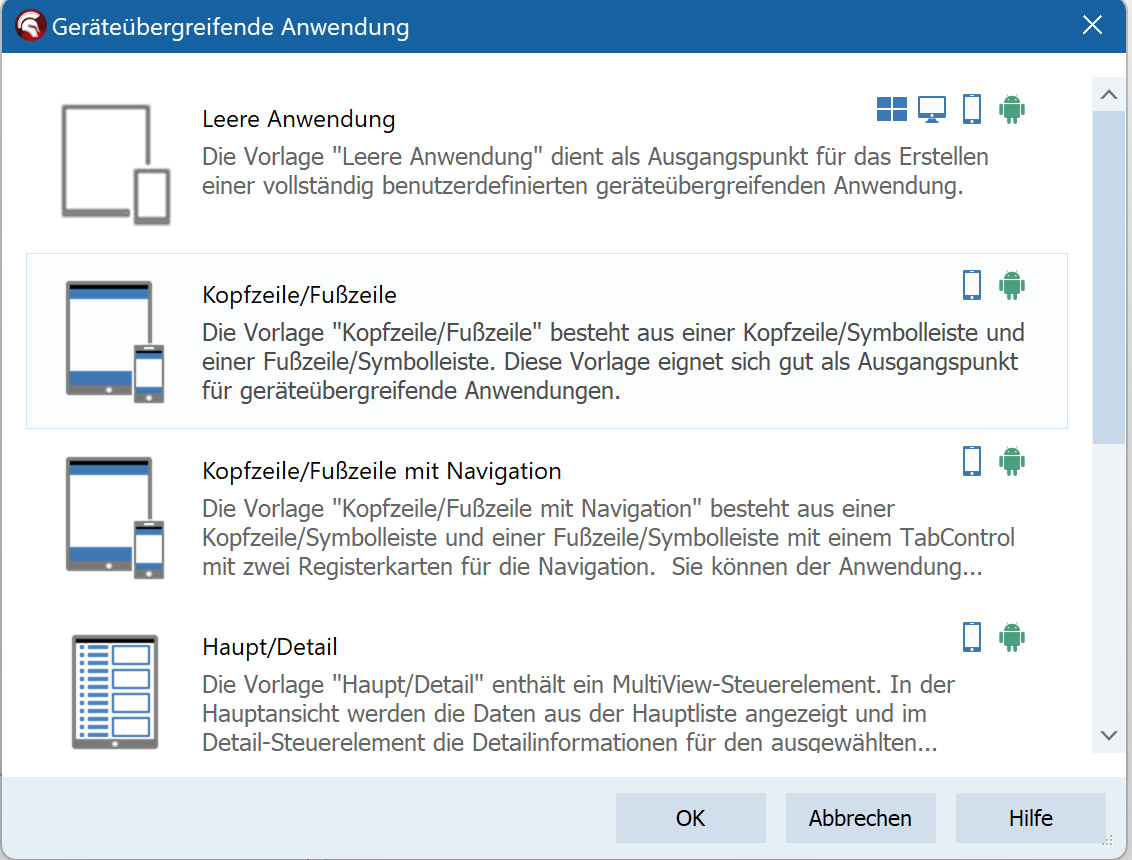Open help via the Hilfe button

click(x=1030, y=818)
